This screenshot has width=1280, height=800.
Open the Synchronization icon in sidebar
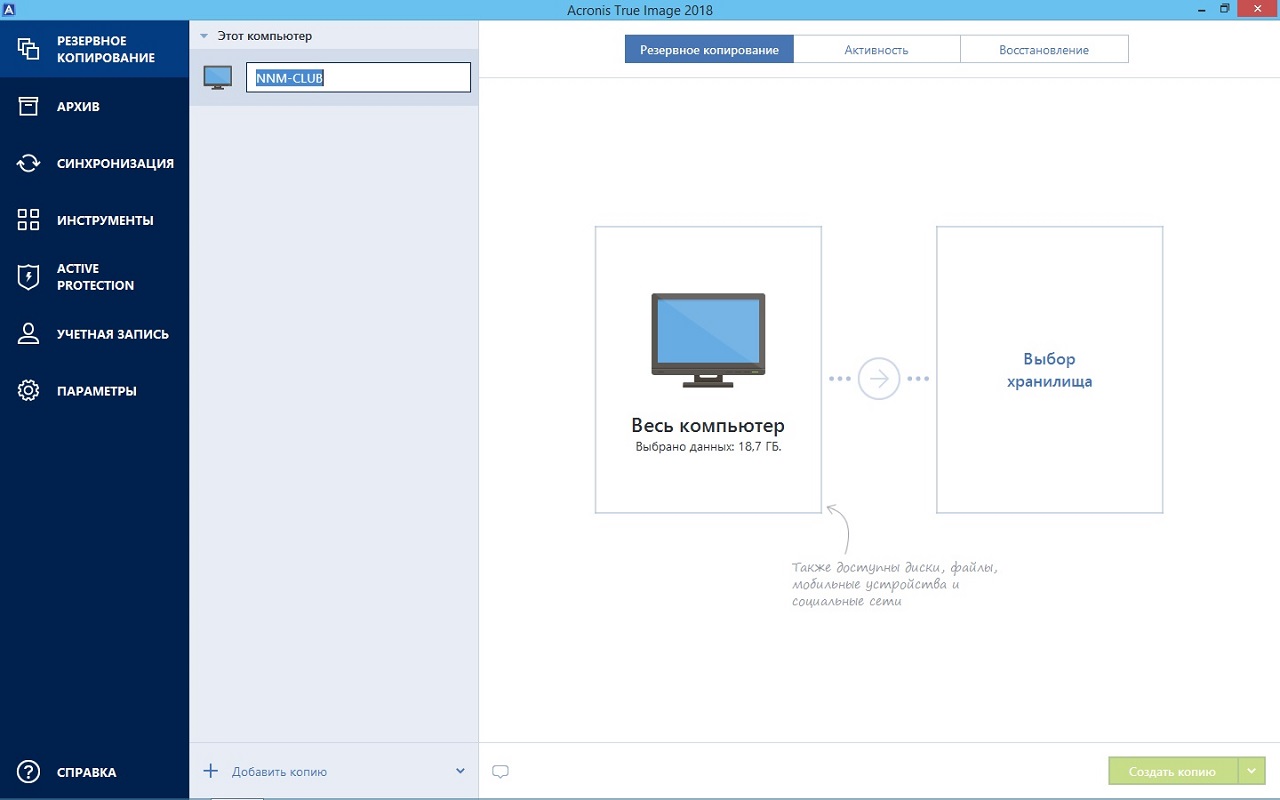28,163
